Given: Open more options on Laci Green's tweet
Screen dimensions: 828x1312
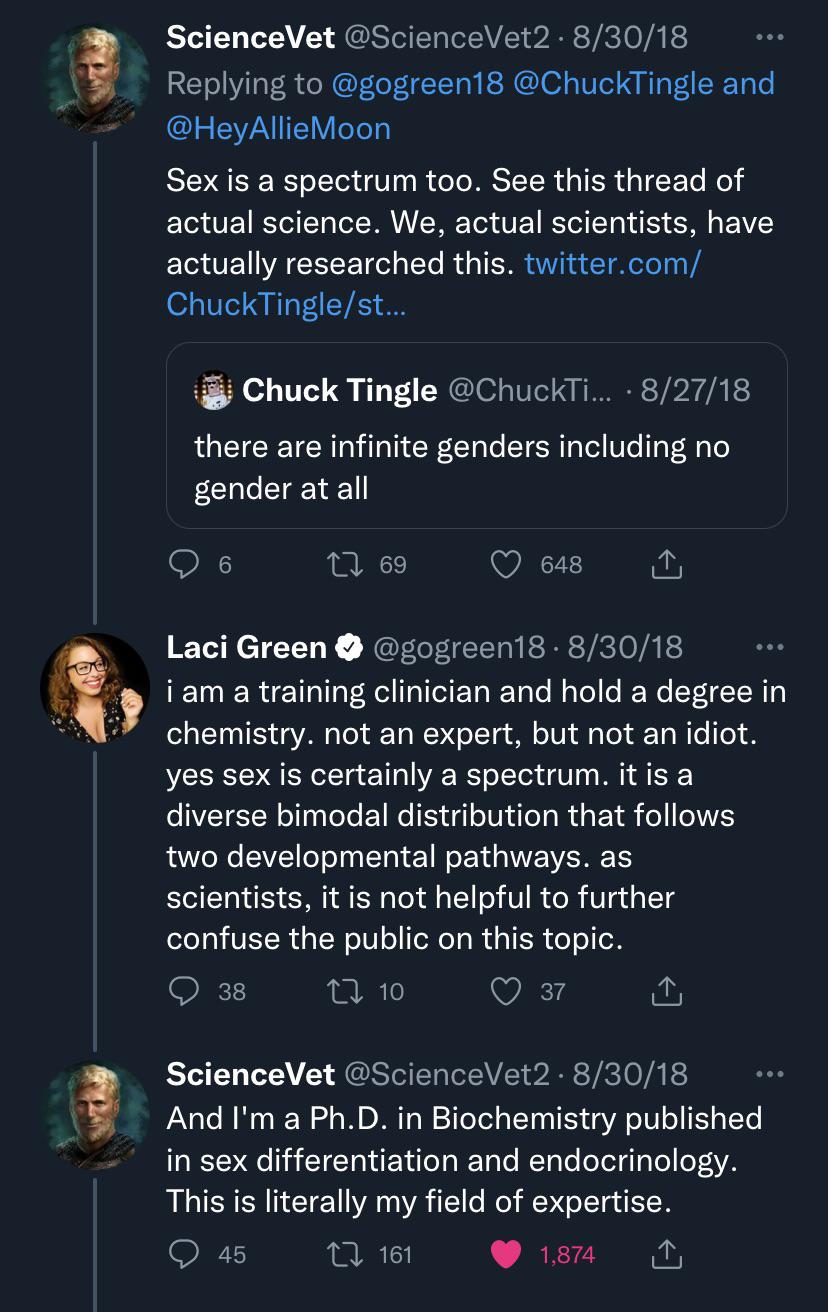Looking at the screenshot, I should 769,647.
